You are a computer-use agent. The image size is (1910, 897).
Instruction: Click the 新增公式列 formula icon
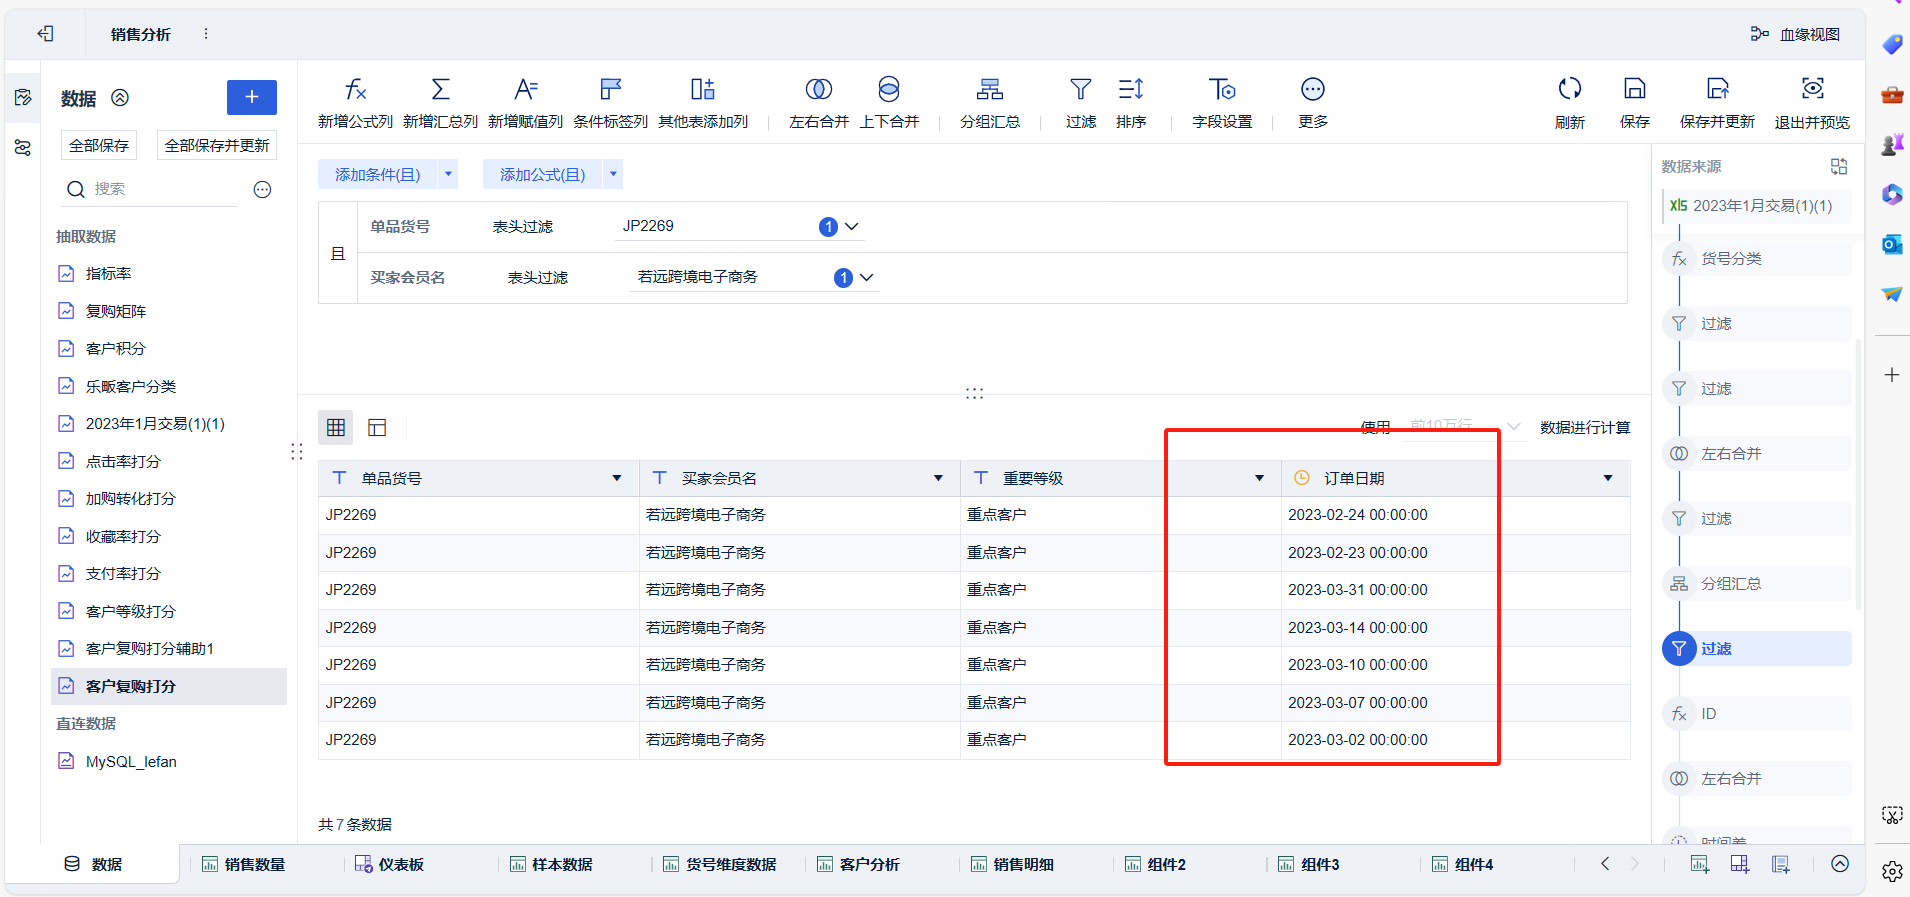355,89
